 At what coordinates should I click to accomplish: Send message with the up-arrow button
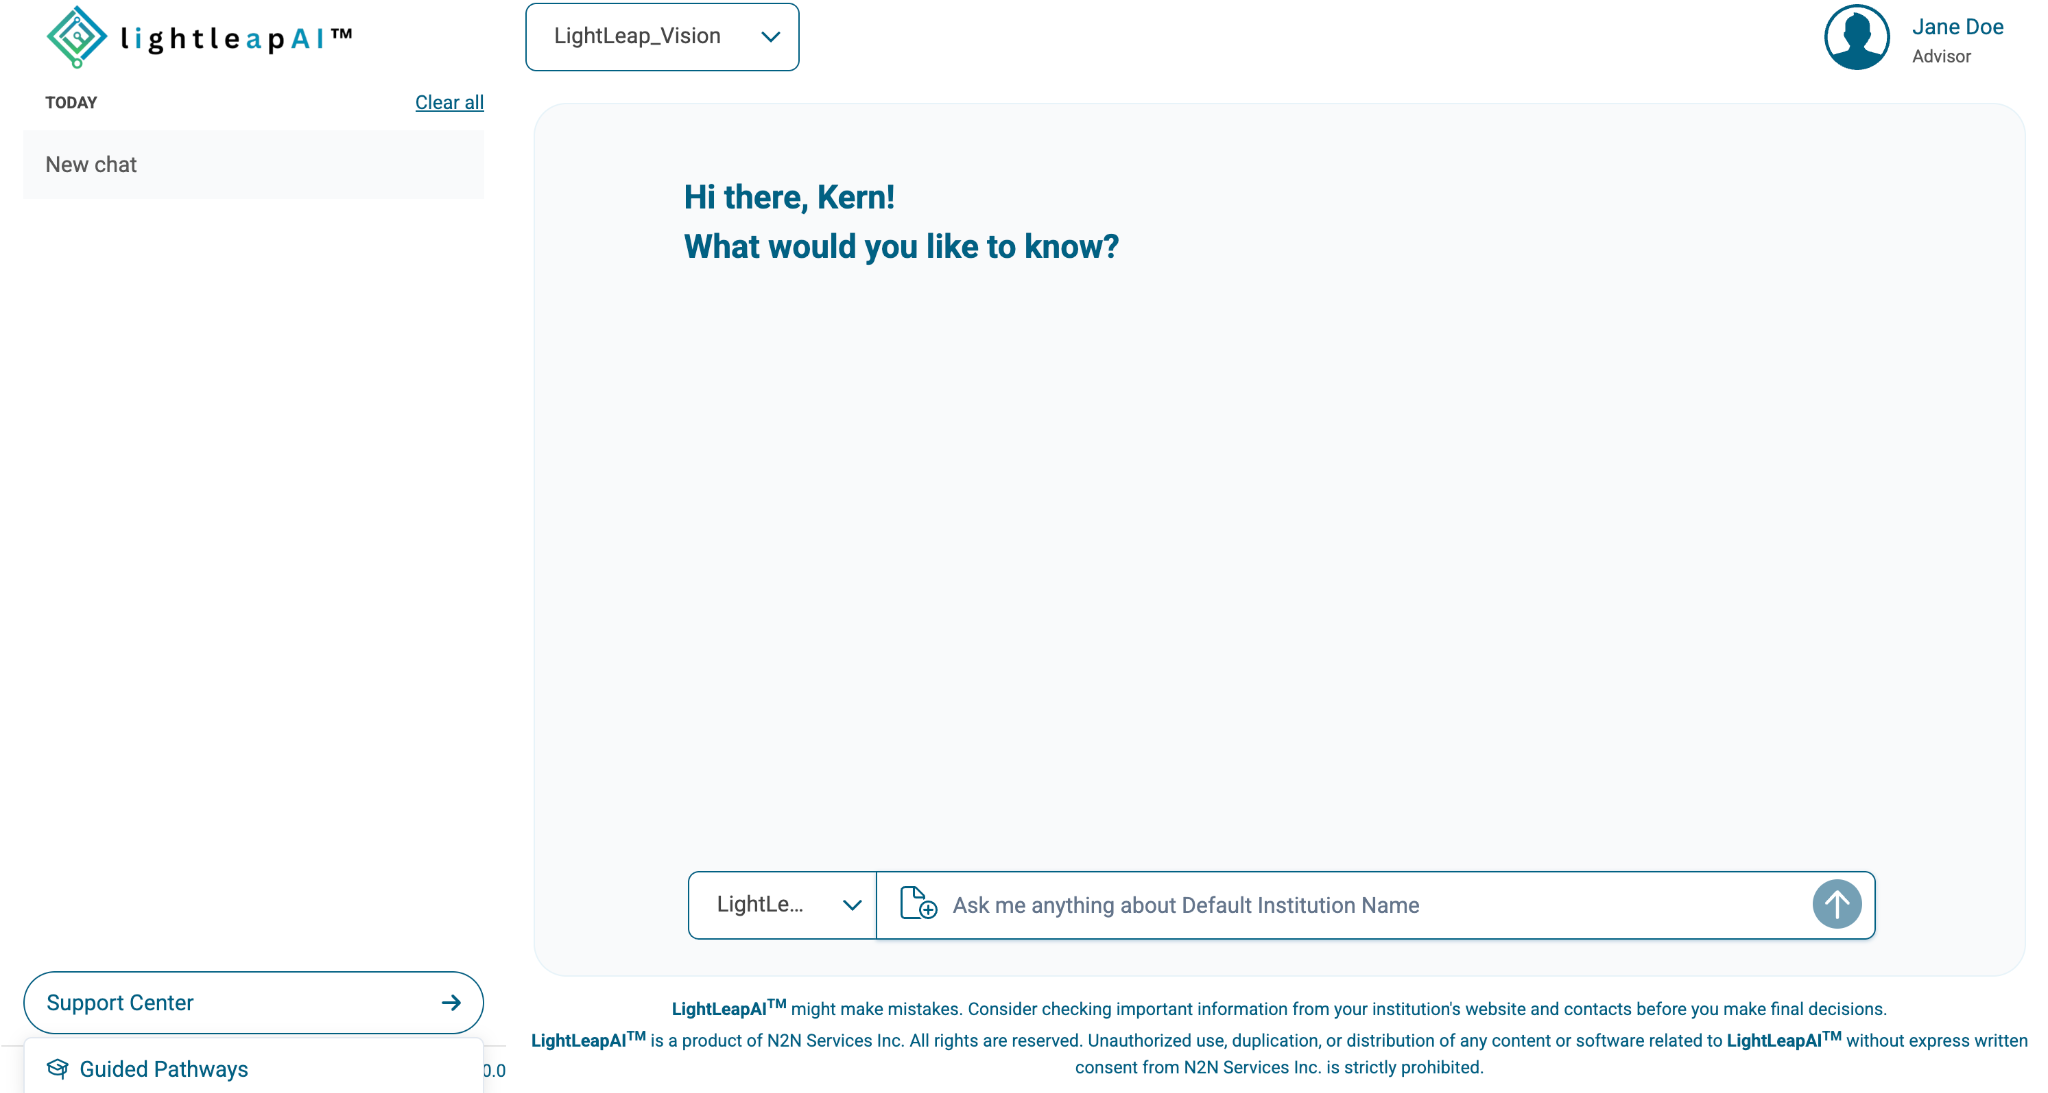(x=1836, y=904)
